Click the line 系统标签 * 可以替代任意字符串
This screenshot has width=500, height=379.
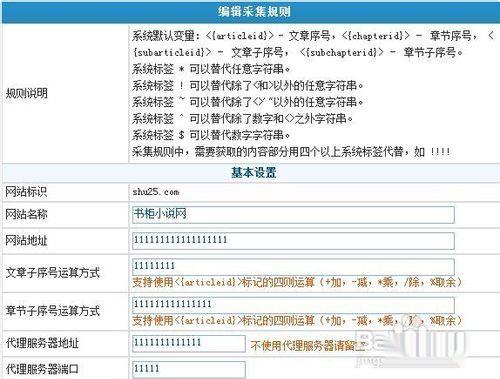211,69
